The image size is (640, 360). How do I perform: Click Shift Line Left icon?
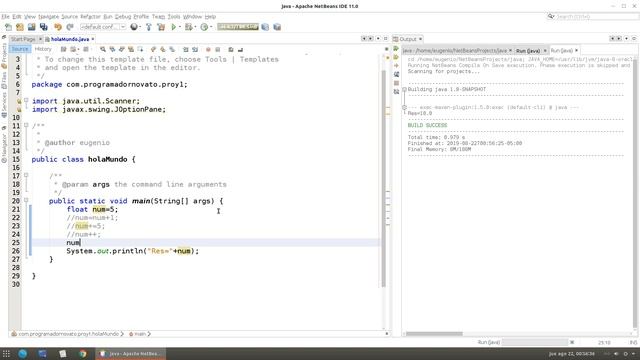[185, 49]
